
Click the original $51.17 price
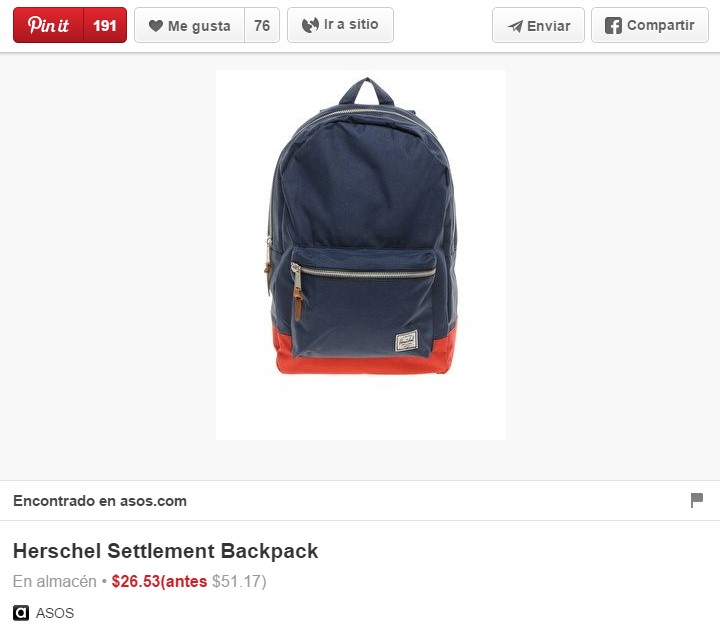[x=236, y=581]
